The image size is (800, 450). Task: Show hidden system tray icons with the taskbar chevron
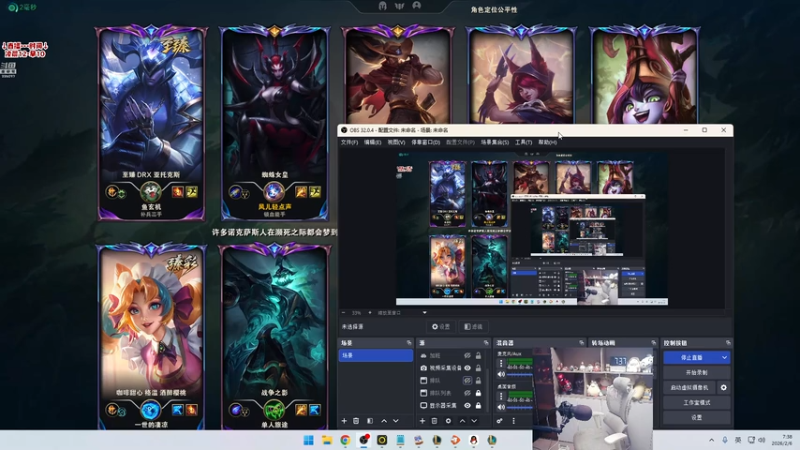pyautogui.click(x=711, y=440)
